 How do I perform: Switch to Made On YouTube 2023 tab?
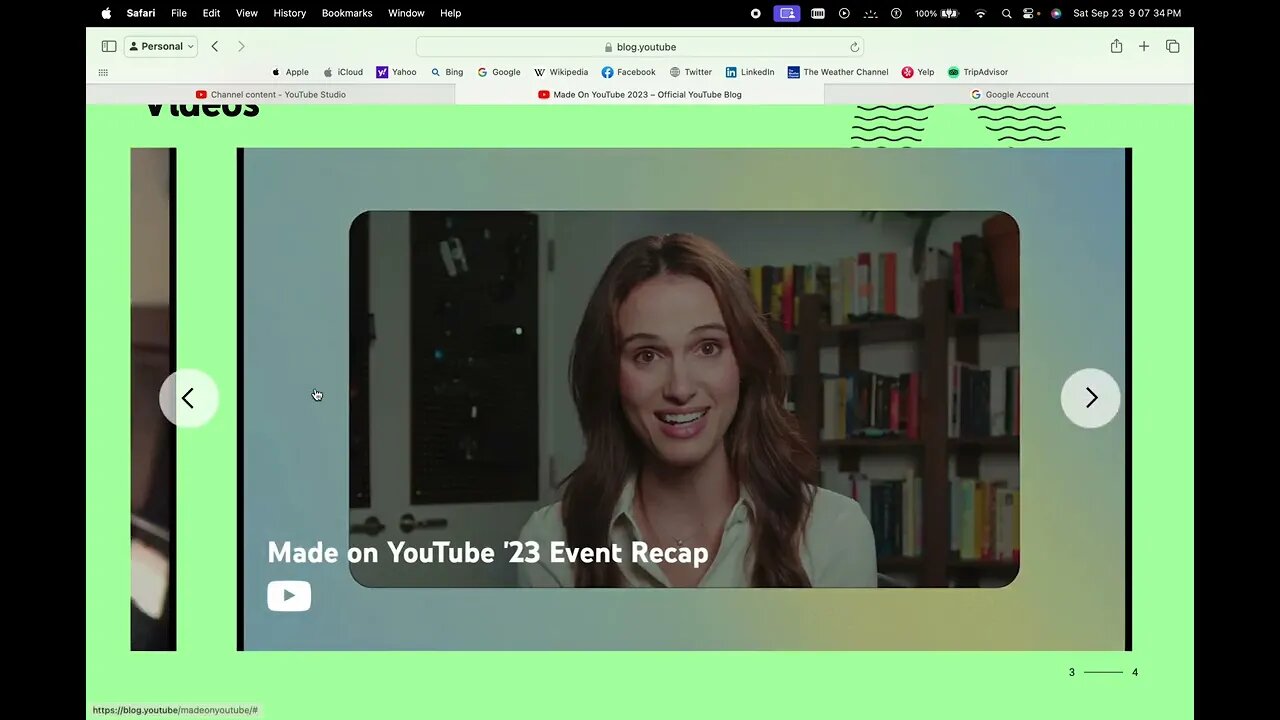[x=640, y=94]
